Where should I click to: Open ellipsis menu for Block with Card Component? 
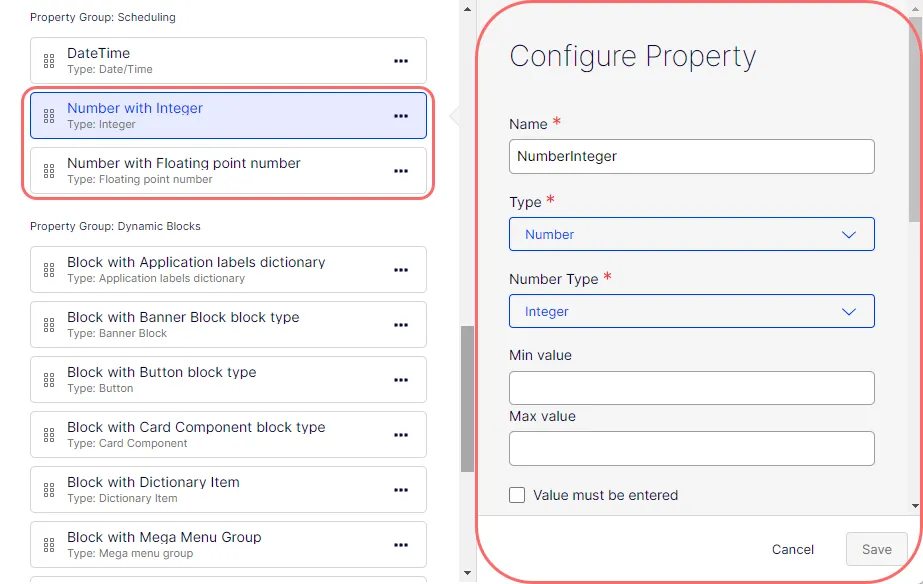[x=401, y=435]
